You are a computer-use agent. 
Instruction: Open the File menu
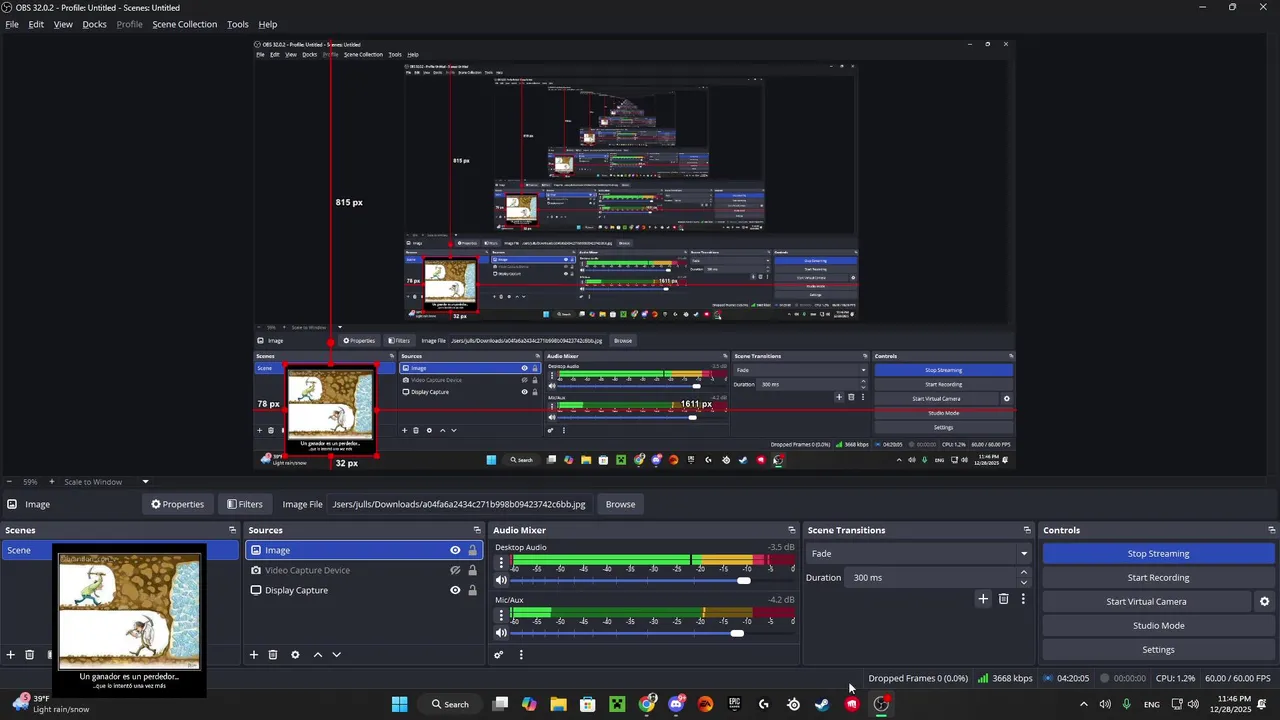(12, 24)
